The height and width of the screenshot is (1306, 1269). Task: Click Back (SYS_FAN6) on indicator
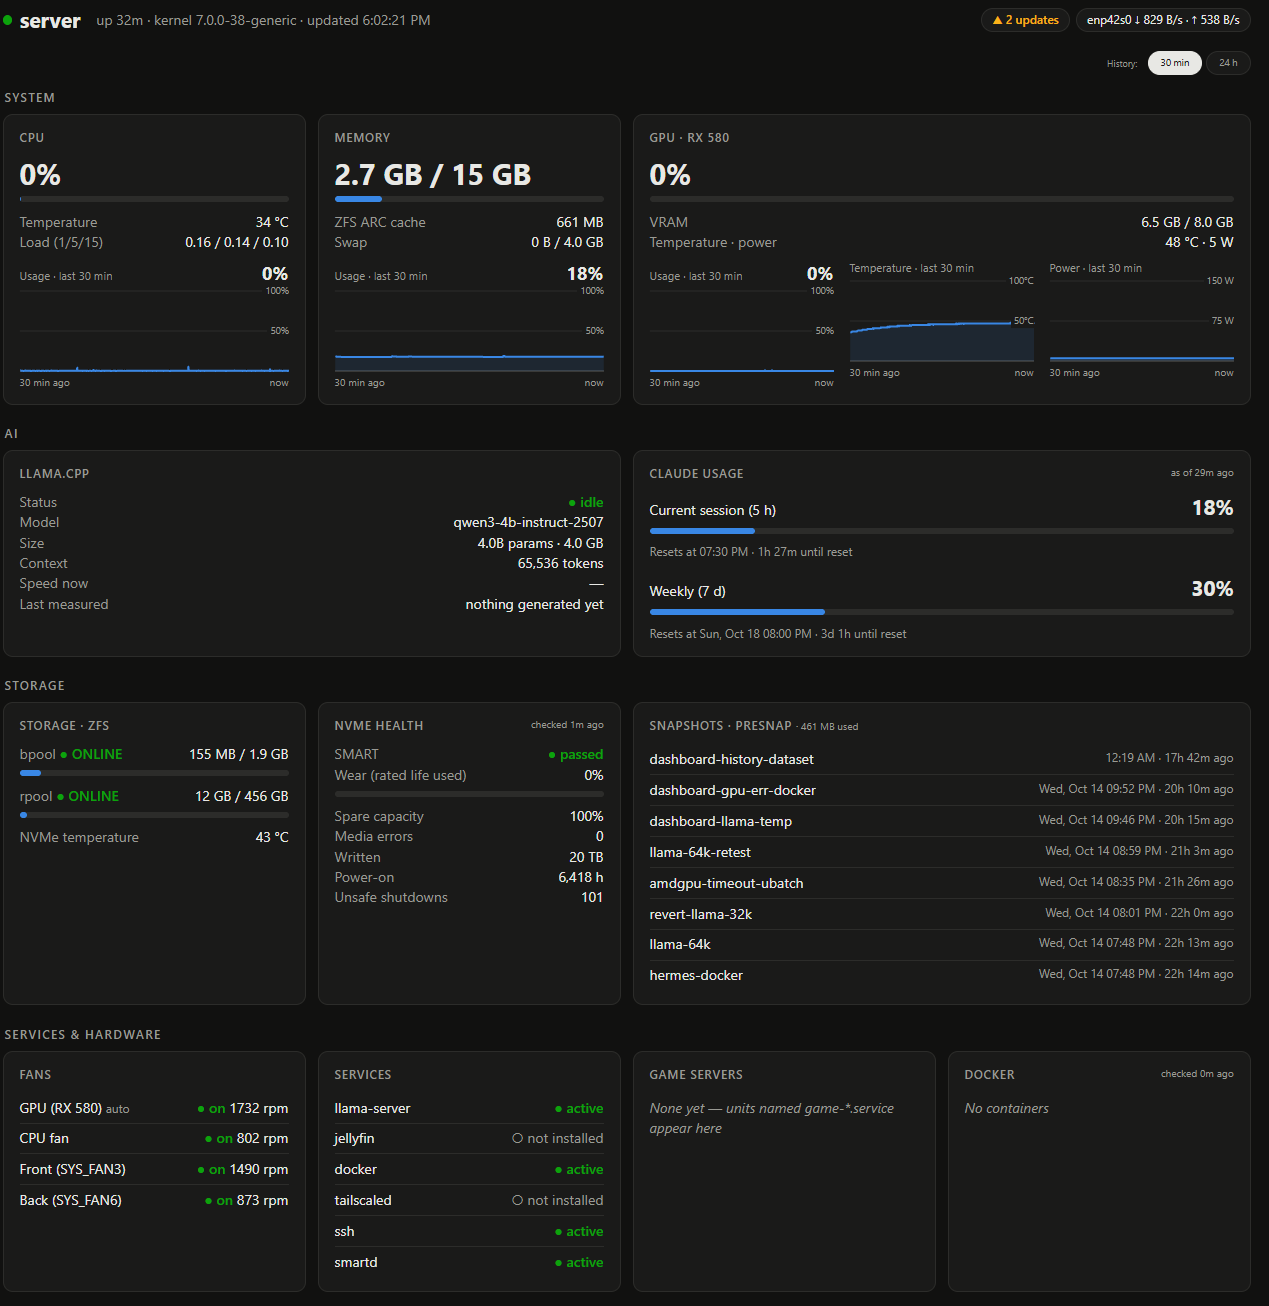coord(218,1201)
